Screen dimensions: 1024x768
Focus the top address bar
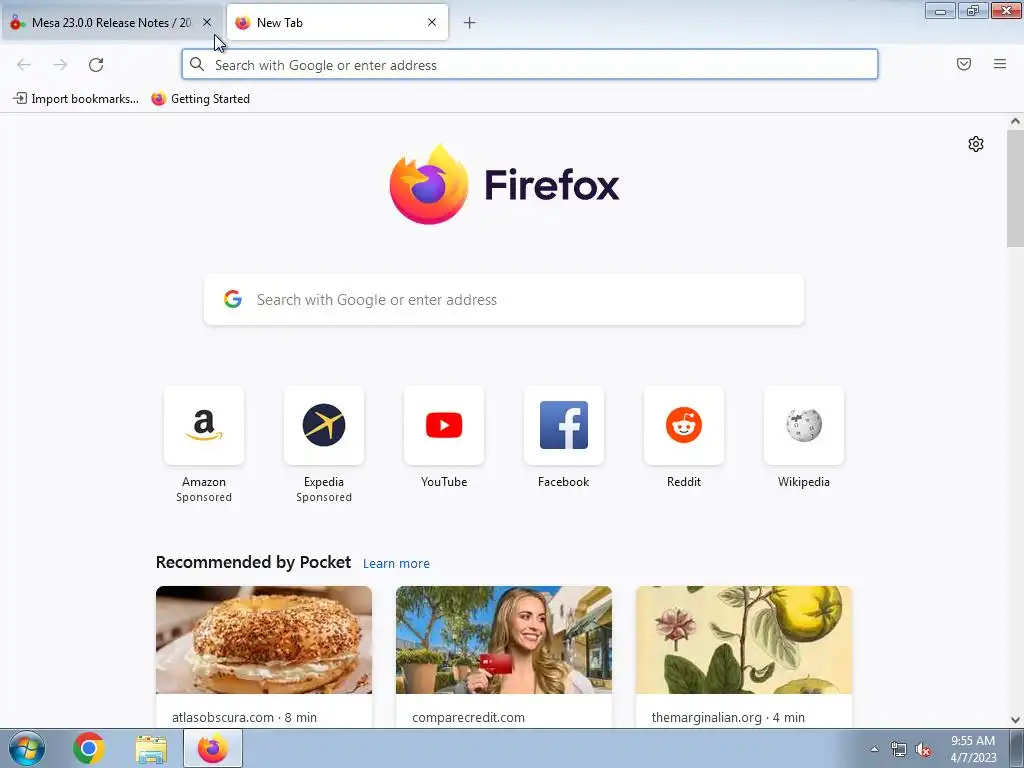[x=530, y=65]
